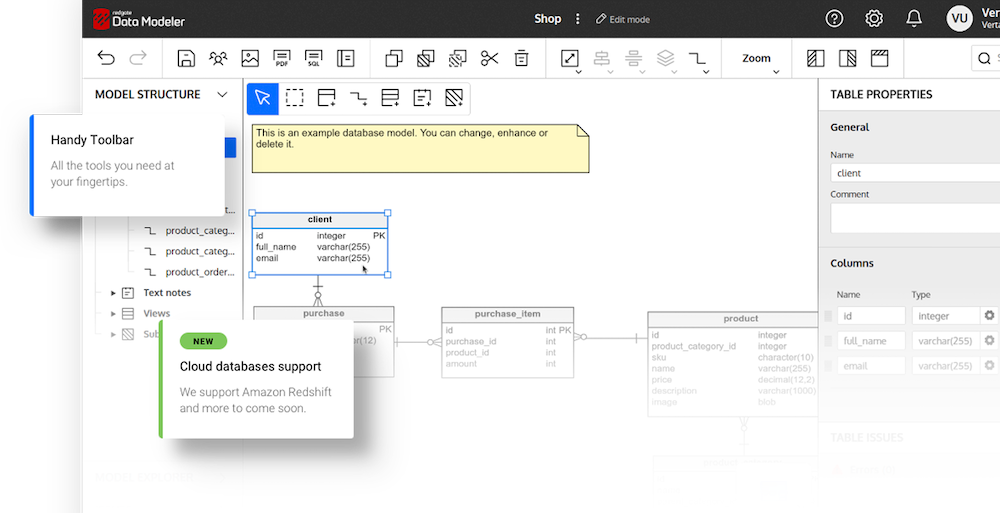The image size is (1000, 513).
Task: Delete selected item with the trash icon
Action: [x=521, y=58]
